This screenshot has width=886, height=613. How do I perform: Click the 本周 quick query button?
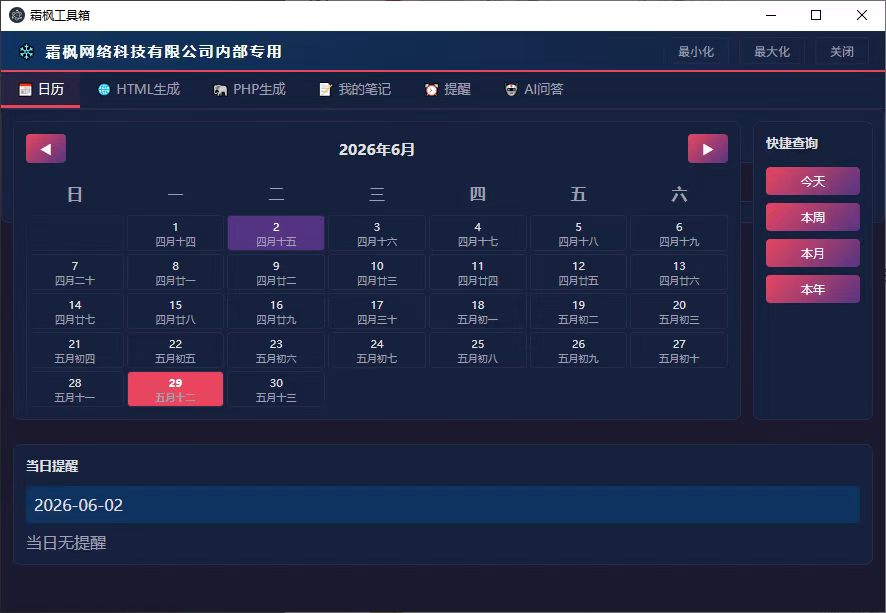(813, 218)
